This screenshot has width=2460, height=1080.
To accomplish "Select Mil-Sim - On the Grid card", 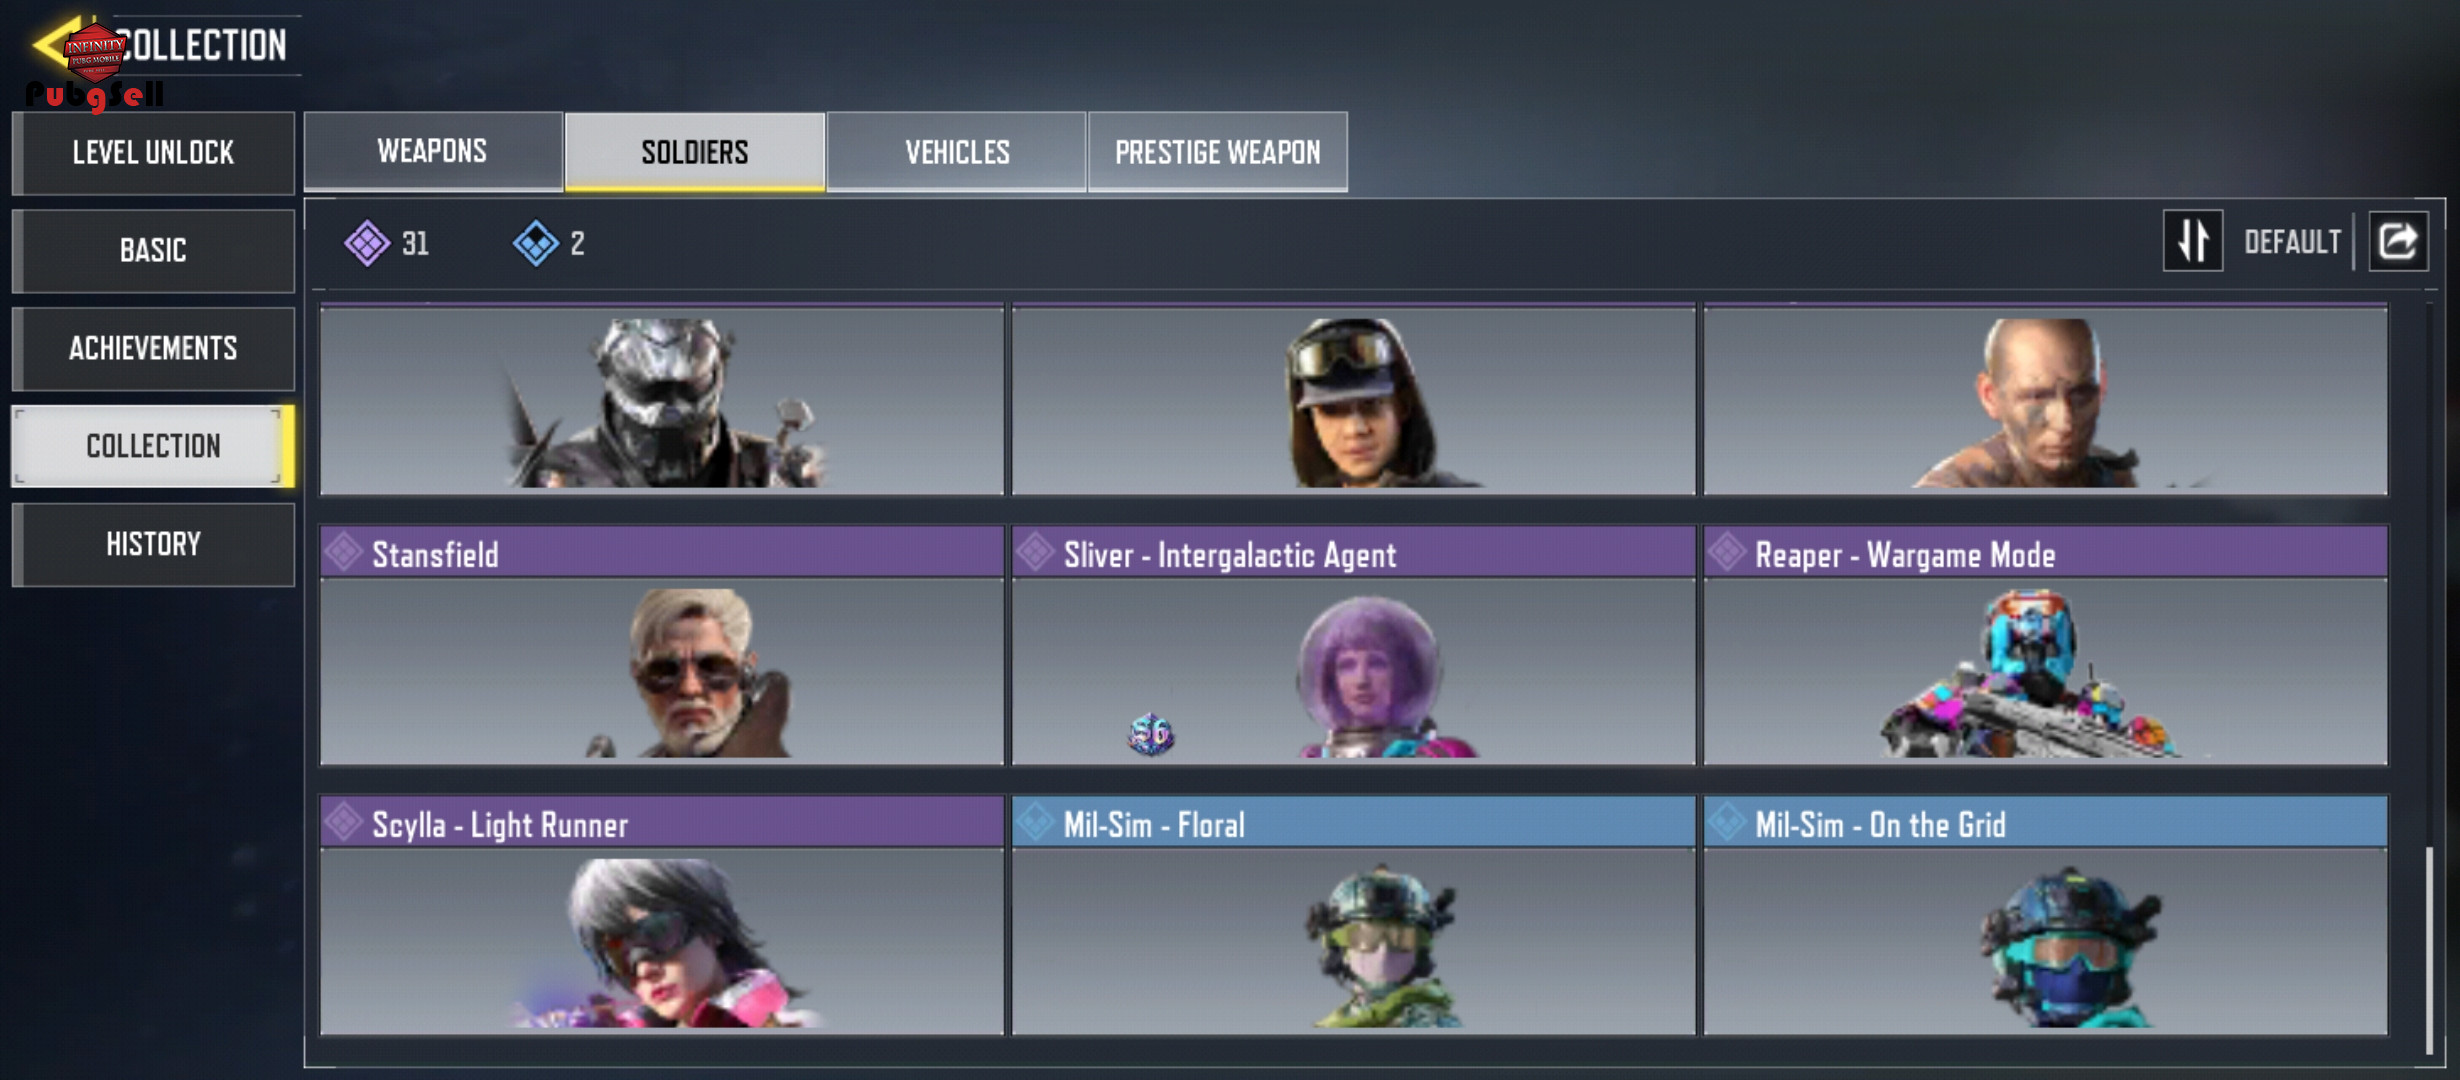I will (x=2045, y=915).
